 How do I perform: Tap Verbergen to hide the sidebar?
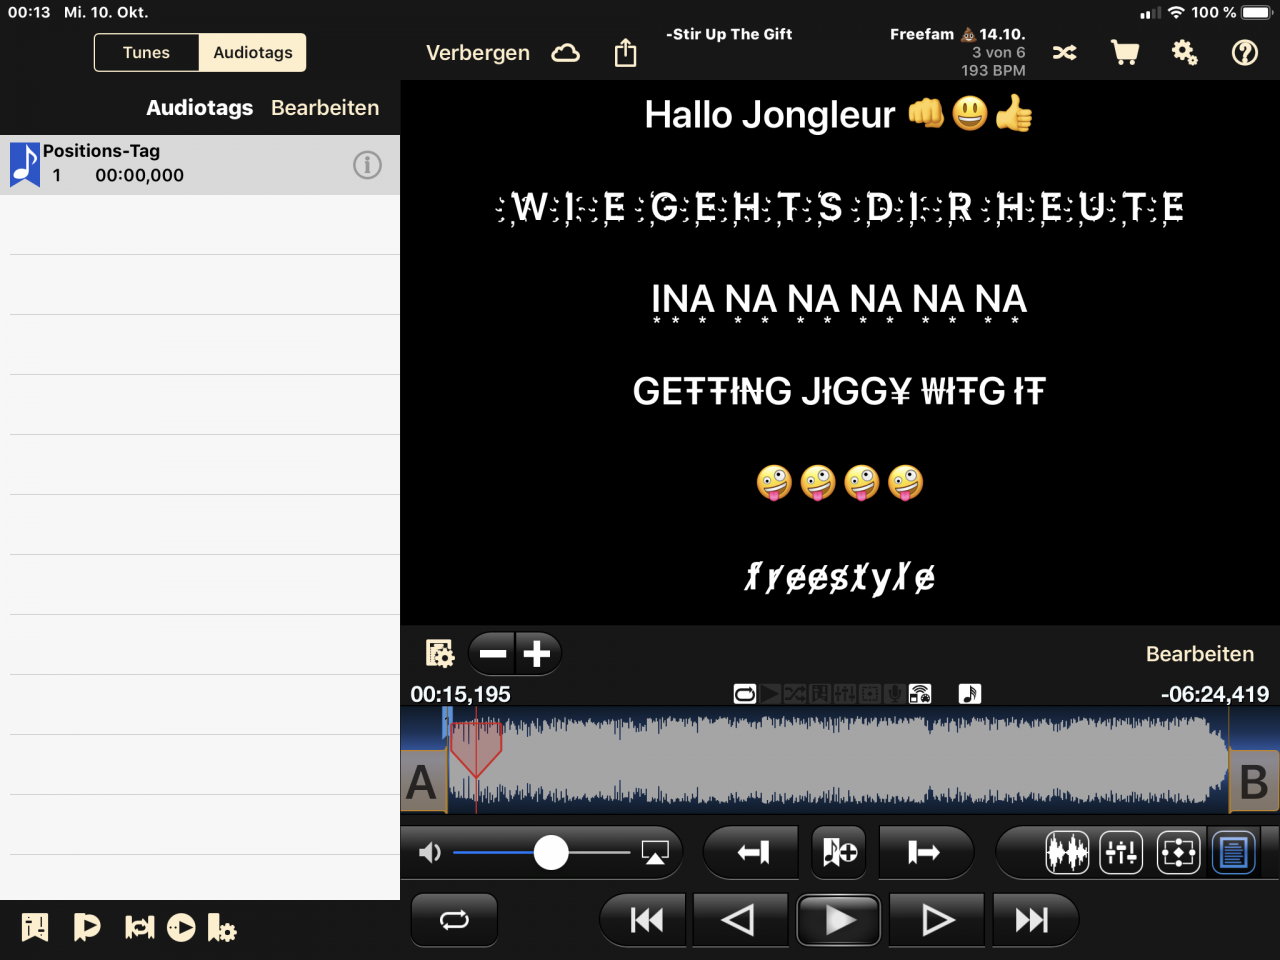478,53
